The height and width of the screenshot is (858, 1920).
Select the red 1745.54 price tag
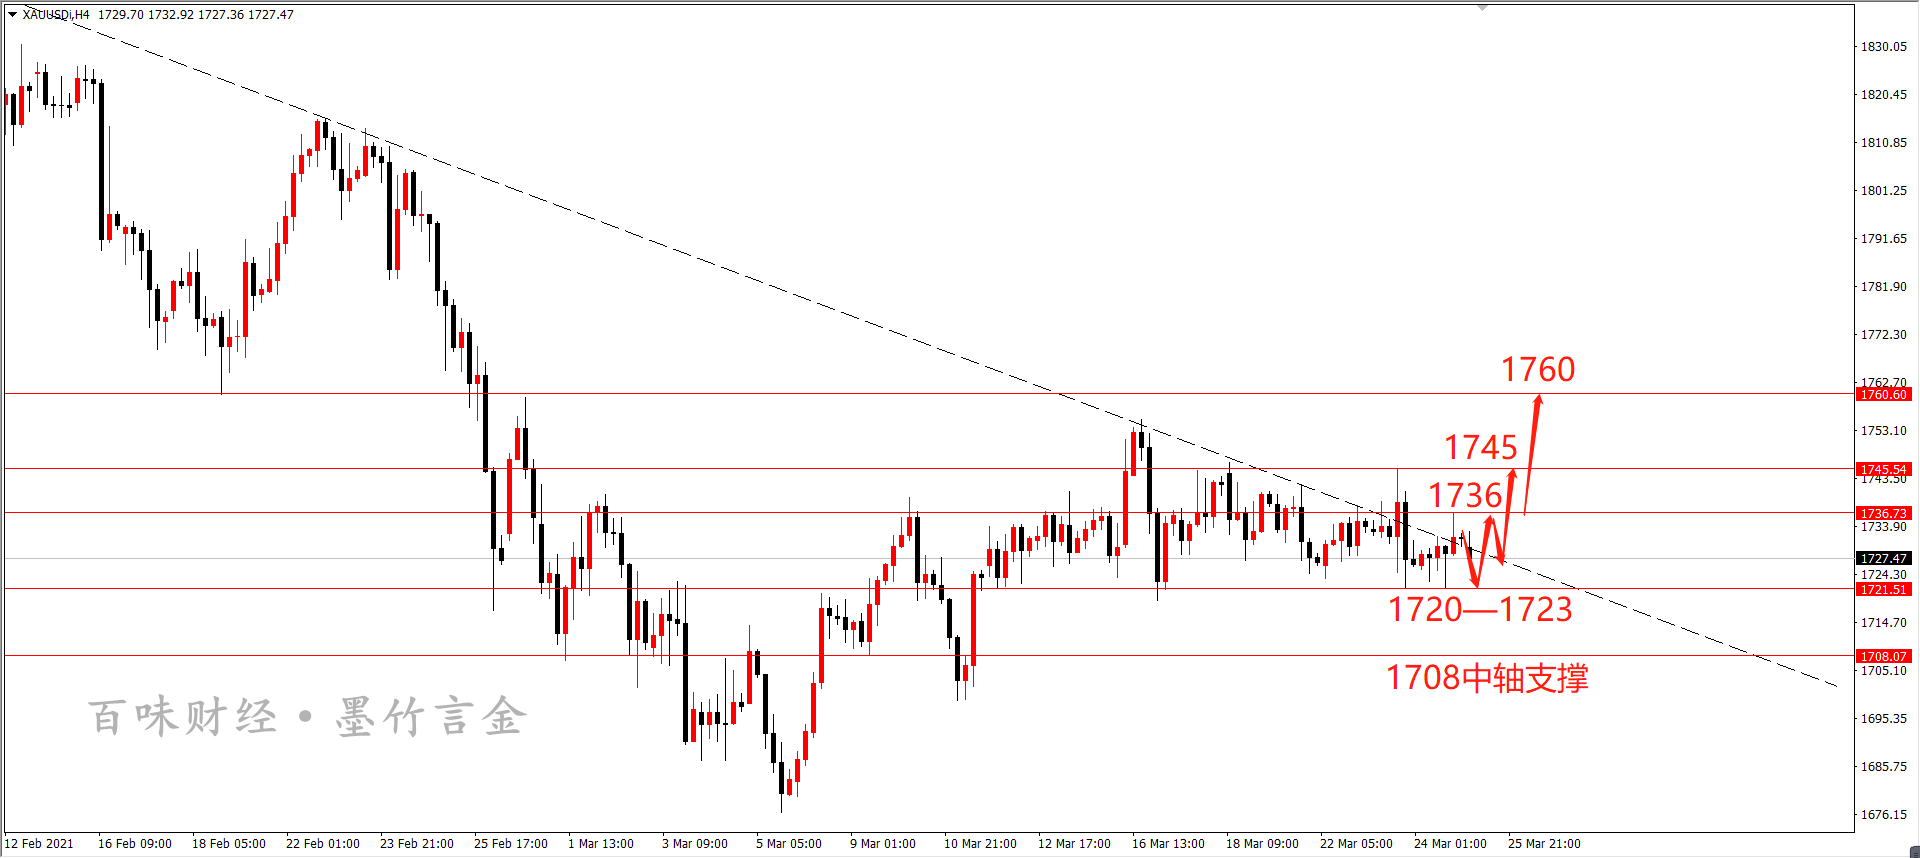pyautogui.click(x=1884, y=470)
